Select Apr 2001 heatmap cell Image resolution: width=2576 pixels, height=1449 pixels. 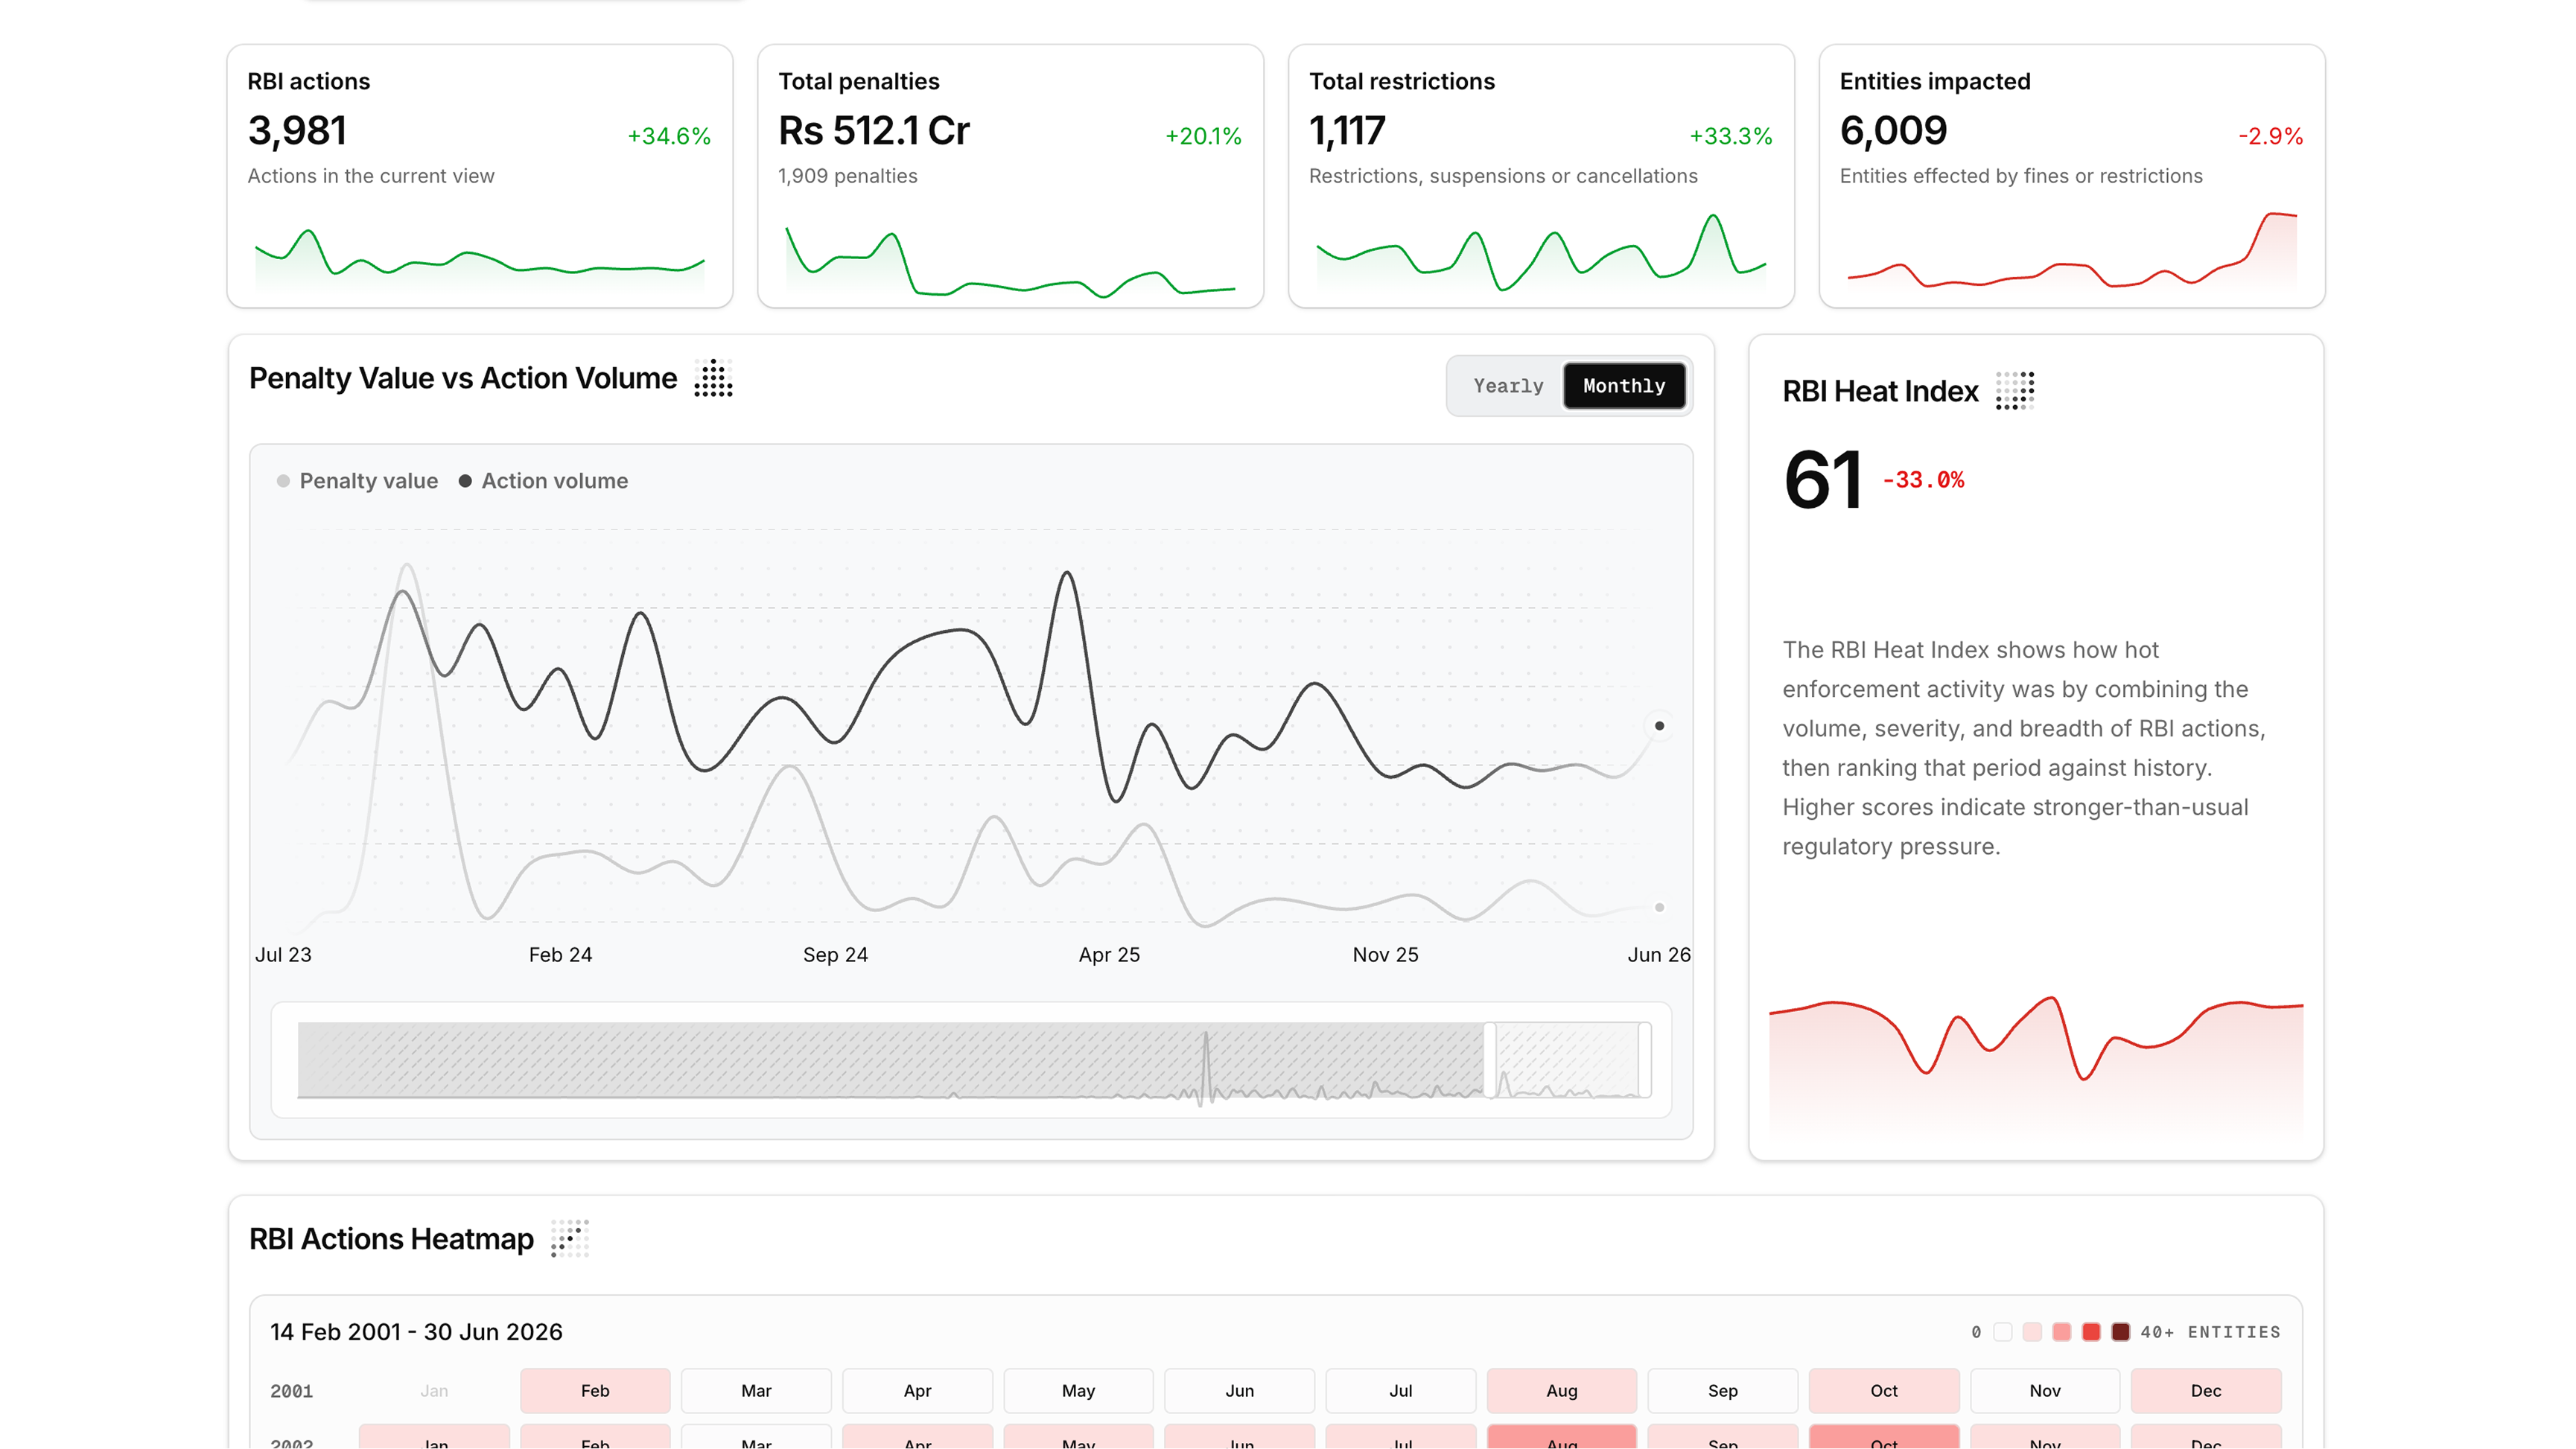[x=917, y=1390]
